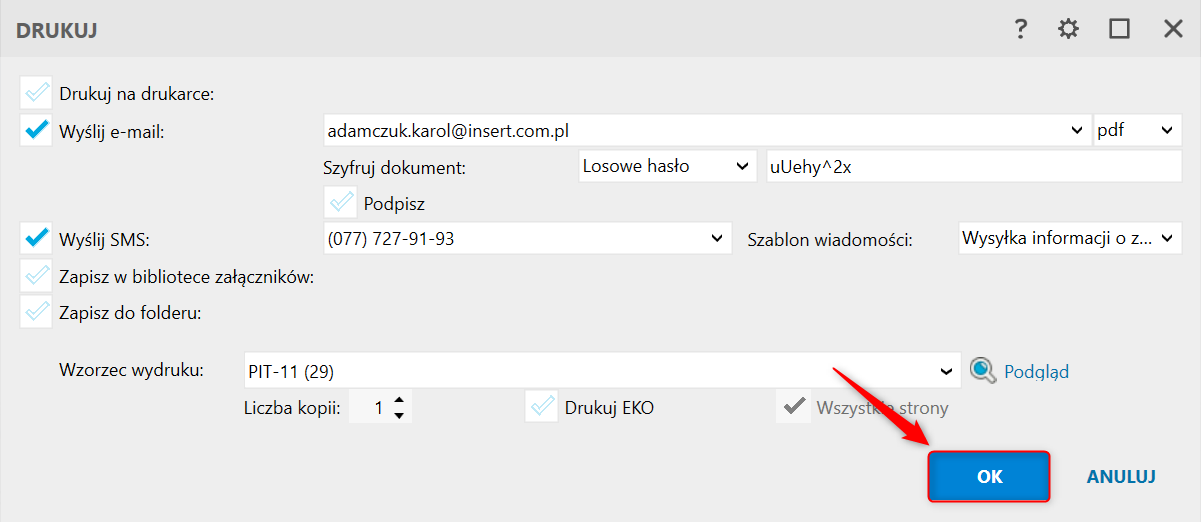Image resolution: width=1201 pixels, height=522 pixels.
Task: Maximize the Drukuj dialog window
Action: [x=1119, y=29]
